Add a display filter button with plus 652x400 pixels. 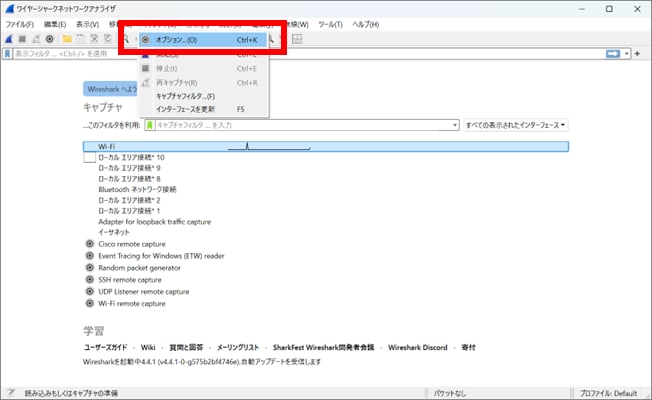[x=637, y=54]
